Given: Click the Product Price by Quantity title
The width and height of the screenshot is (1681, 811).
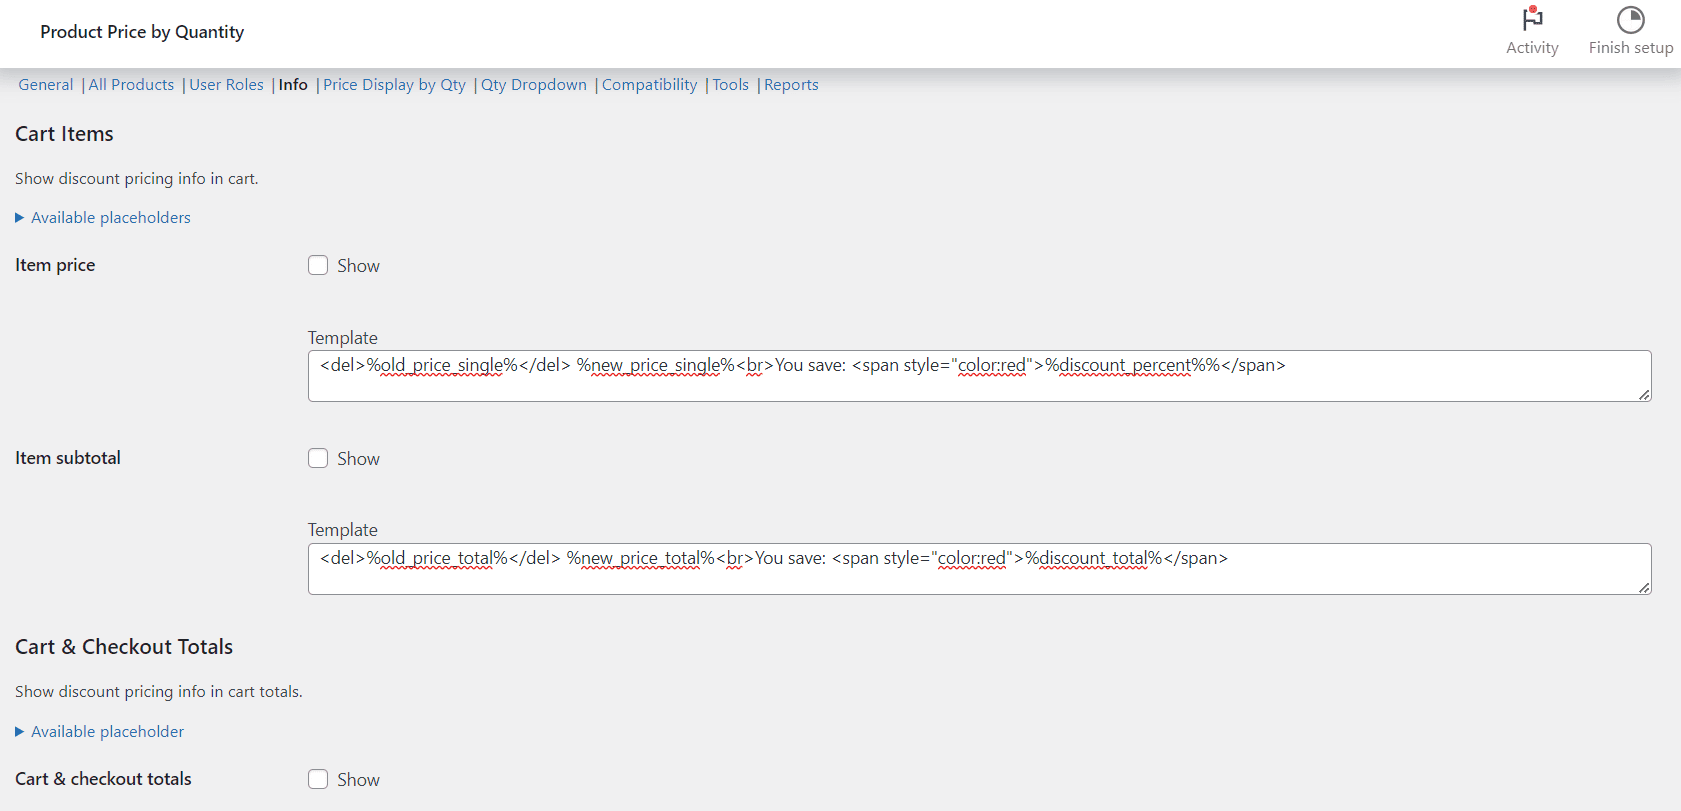Looking at the screenshot, I should point(142,32).
